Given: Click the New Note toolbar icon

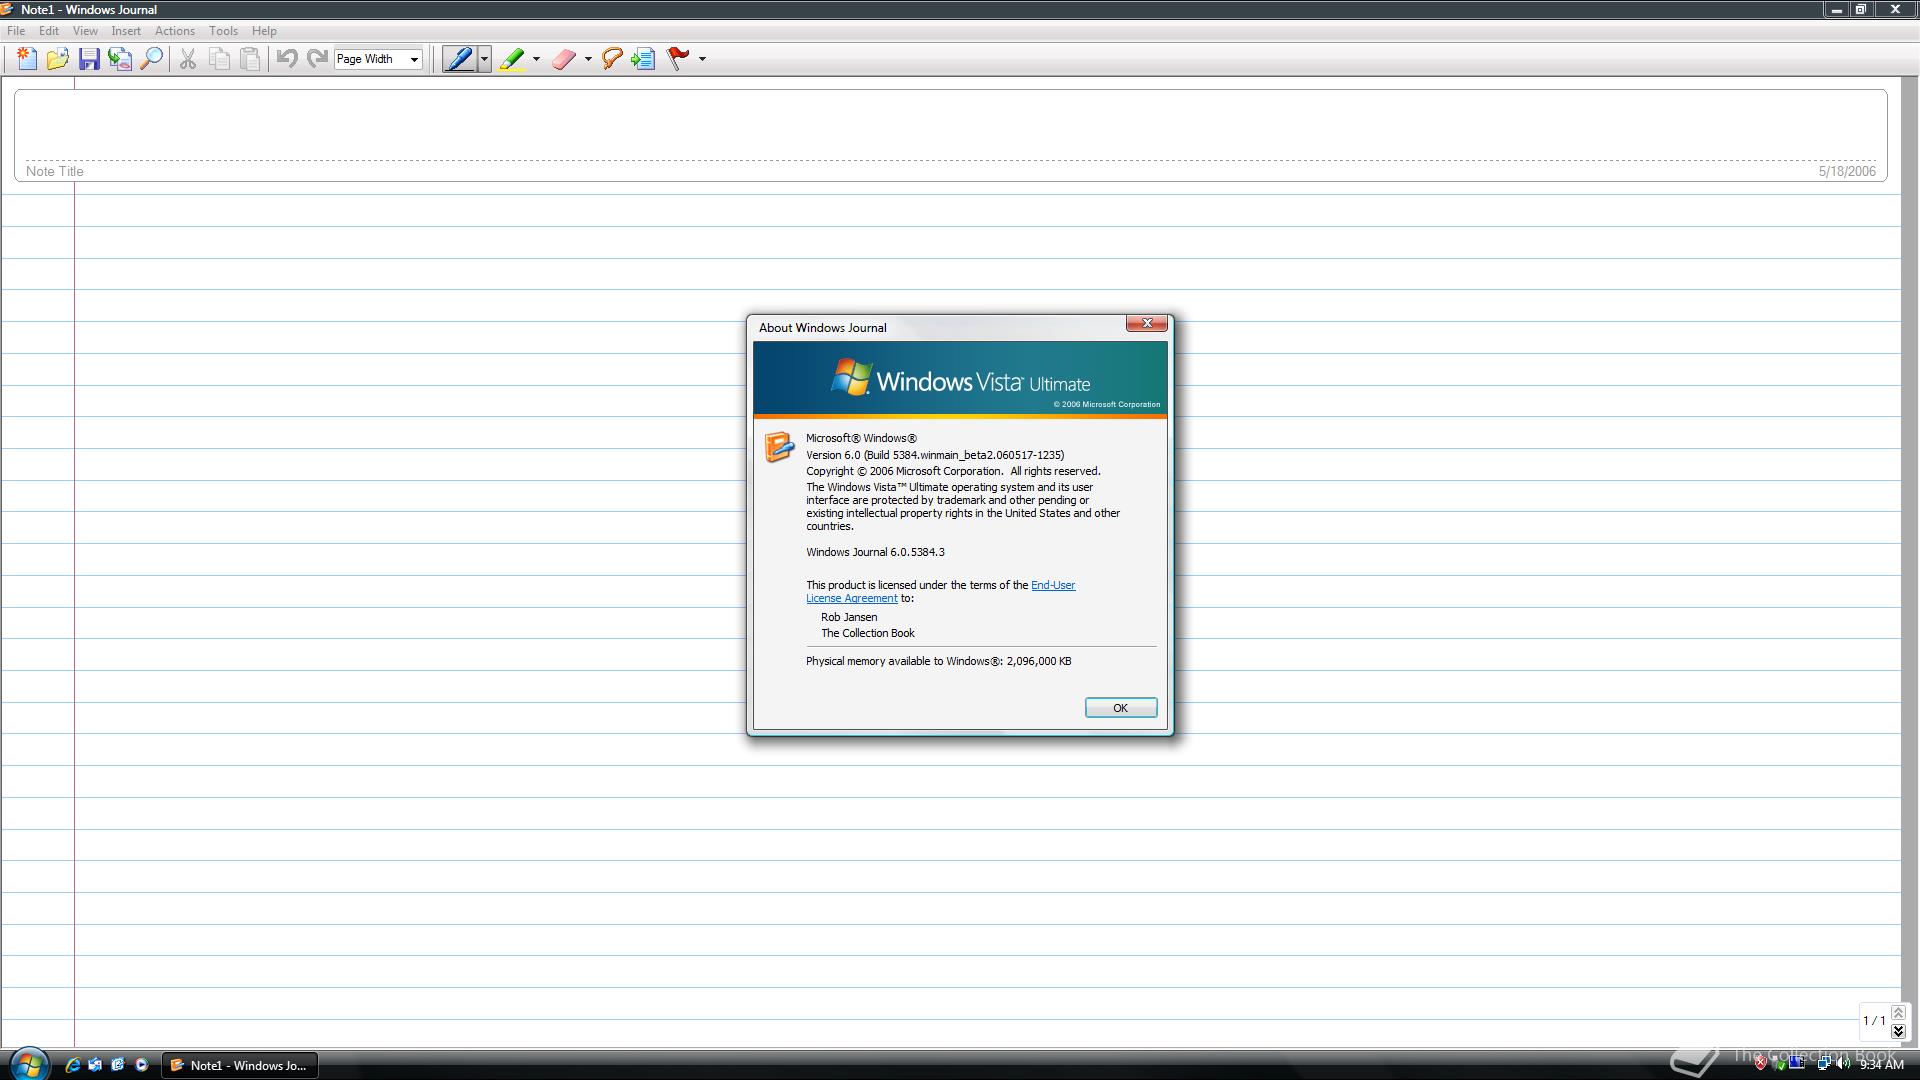Looking at the screenshot, I should 27,59.
